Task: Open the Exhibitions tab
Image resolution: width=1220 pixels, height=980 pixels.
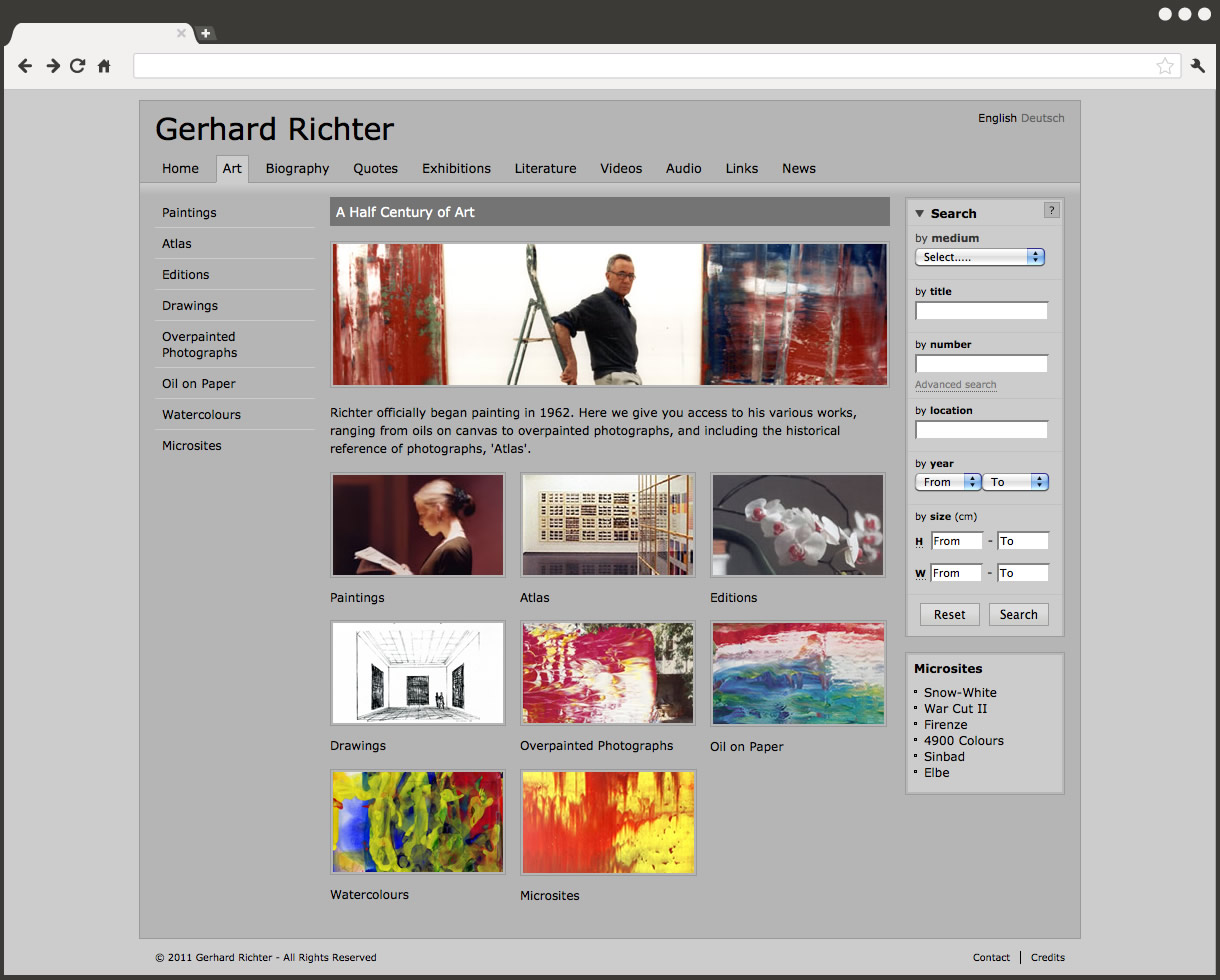Action: coord(456,168)
